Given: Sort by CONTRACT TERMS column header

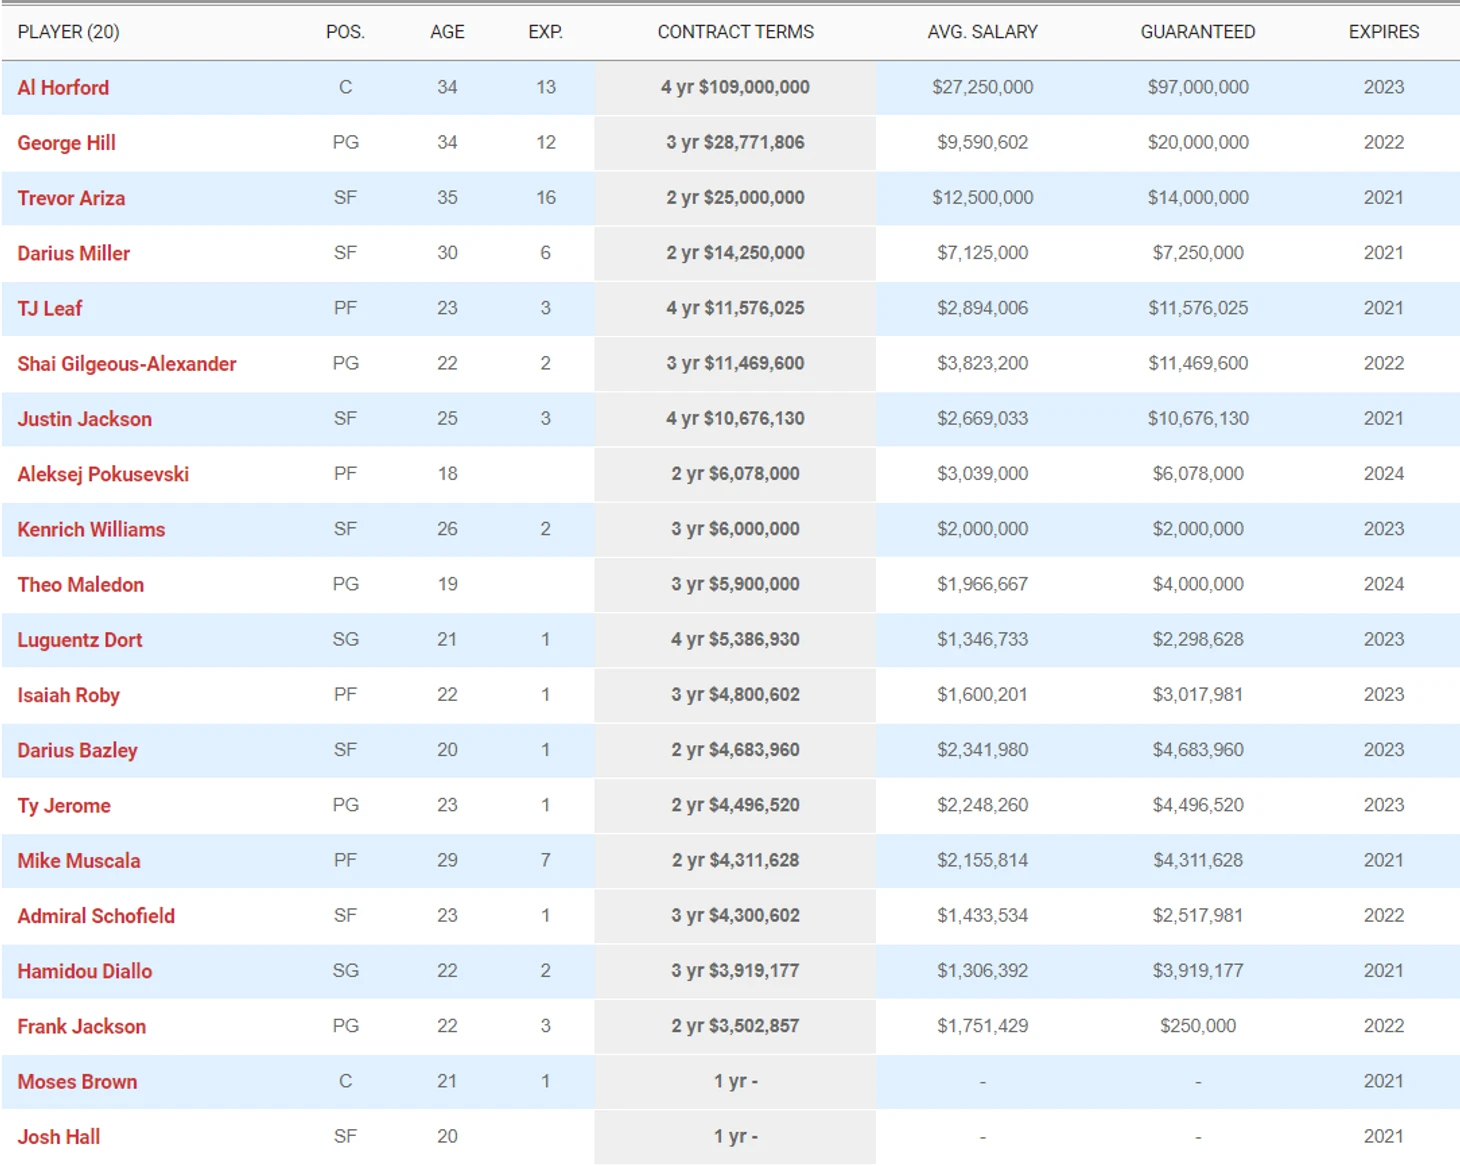Looking at the screenshot, I should click(735, 32).
